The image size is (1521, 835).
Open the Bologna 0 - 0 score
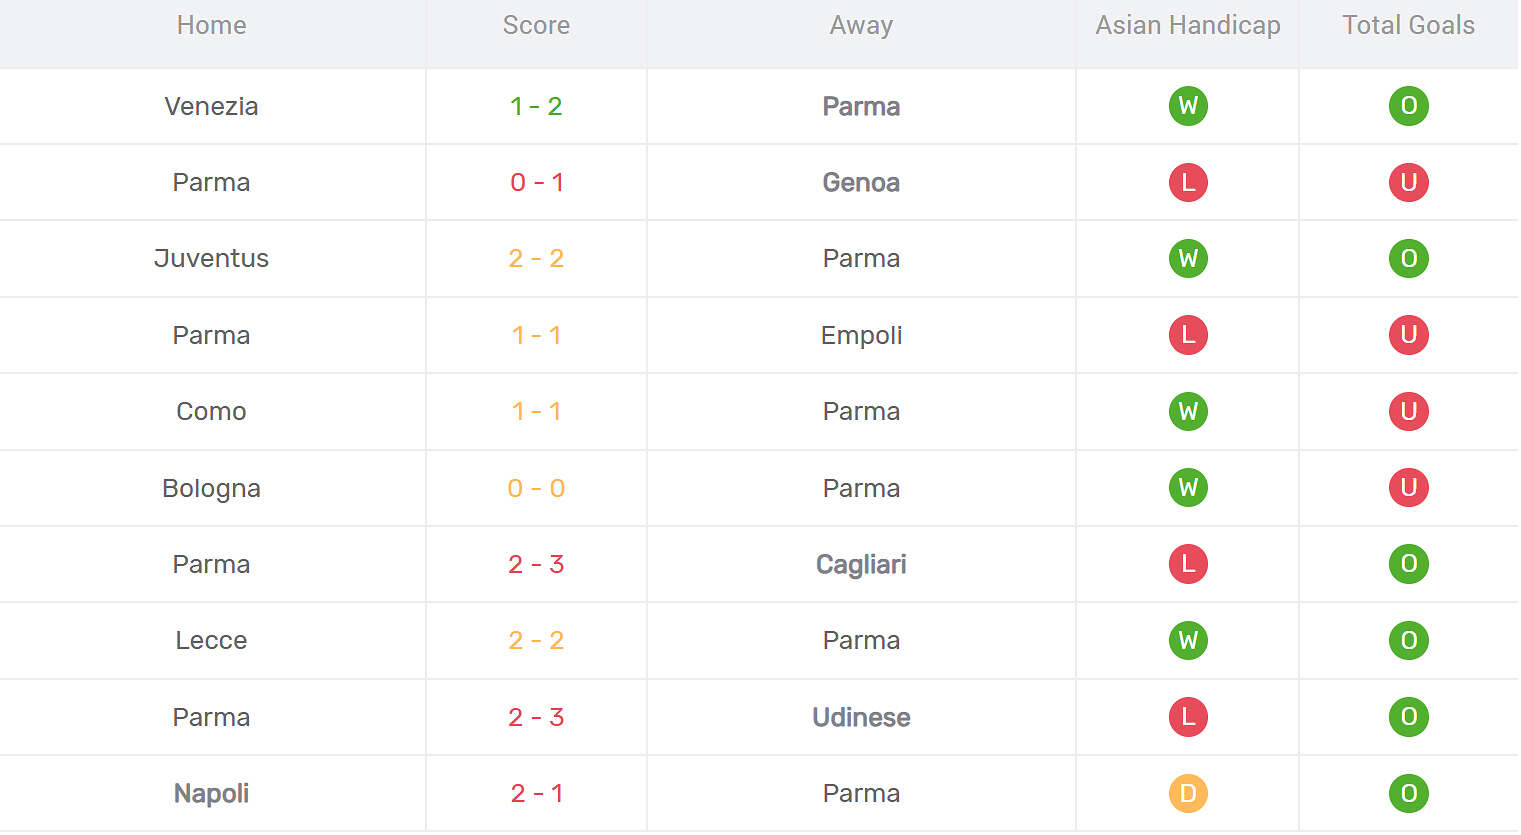coord(536,488)
